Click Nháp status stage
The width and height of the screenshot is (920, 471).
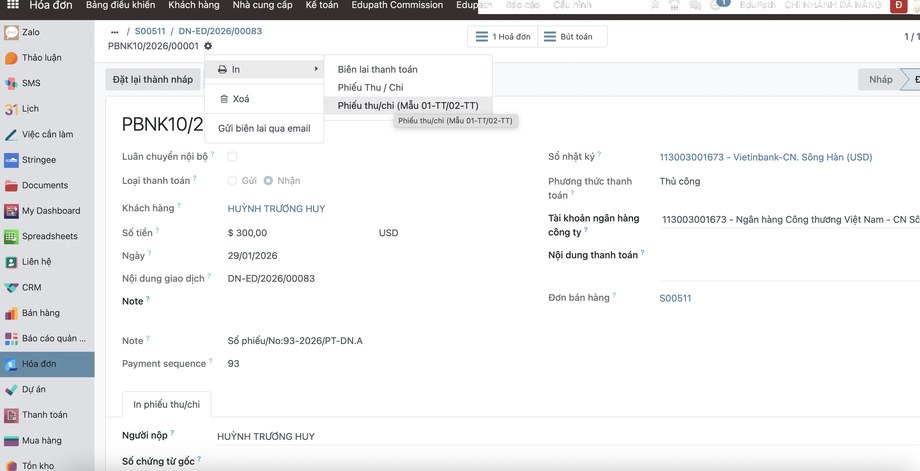pos(880,80)
